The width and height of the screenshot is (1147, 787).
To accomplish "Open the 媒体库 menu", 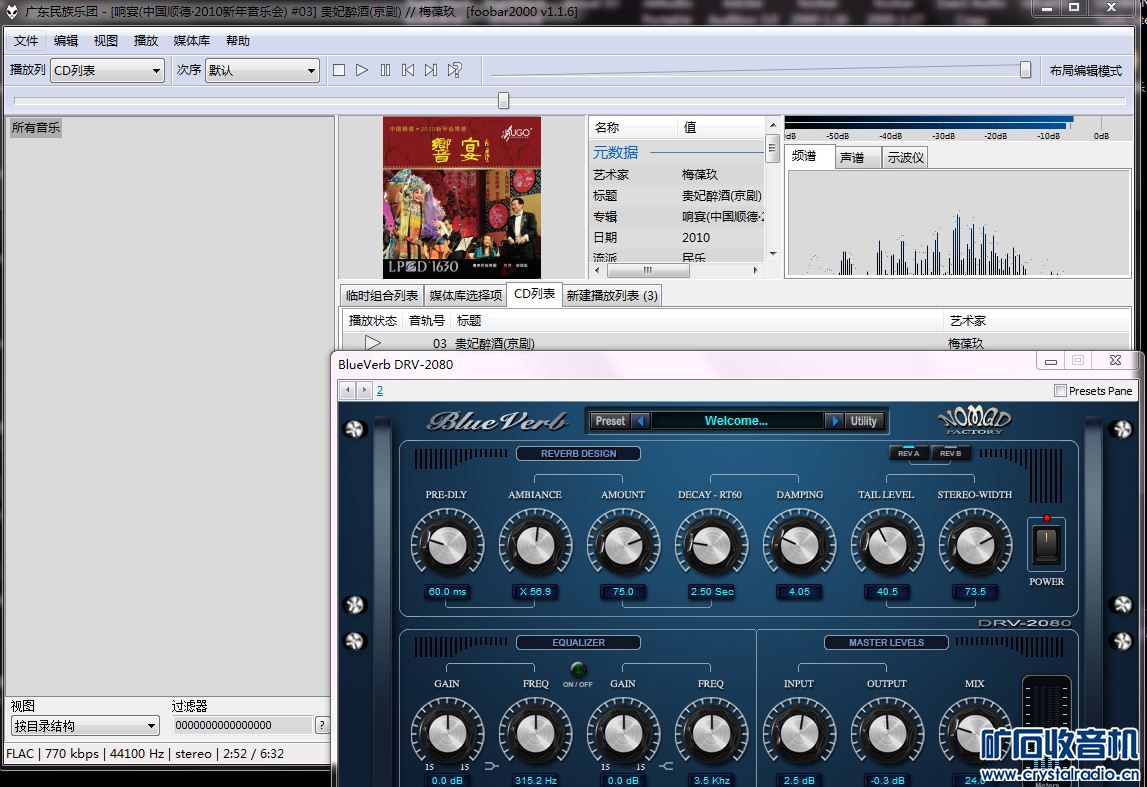I will (x=192, y=40).
